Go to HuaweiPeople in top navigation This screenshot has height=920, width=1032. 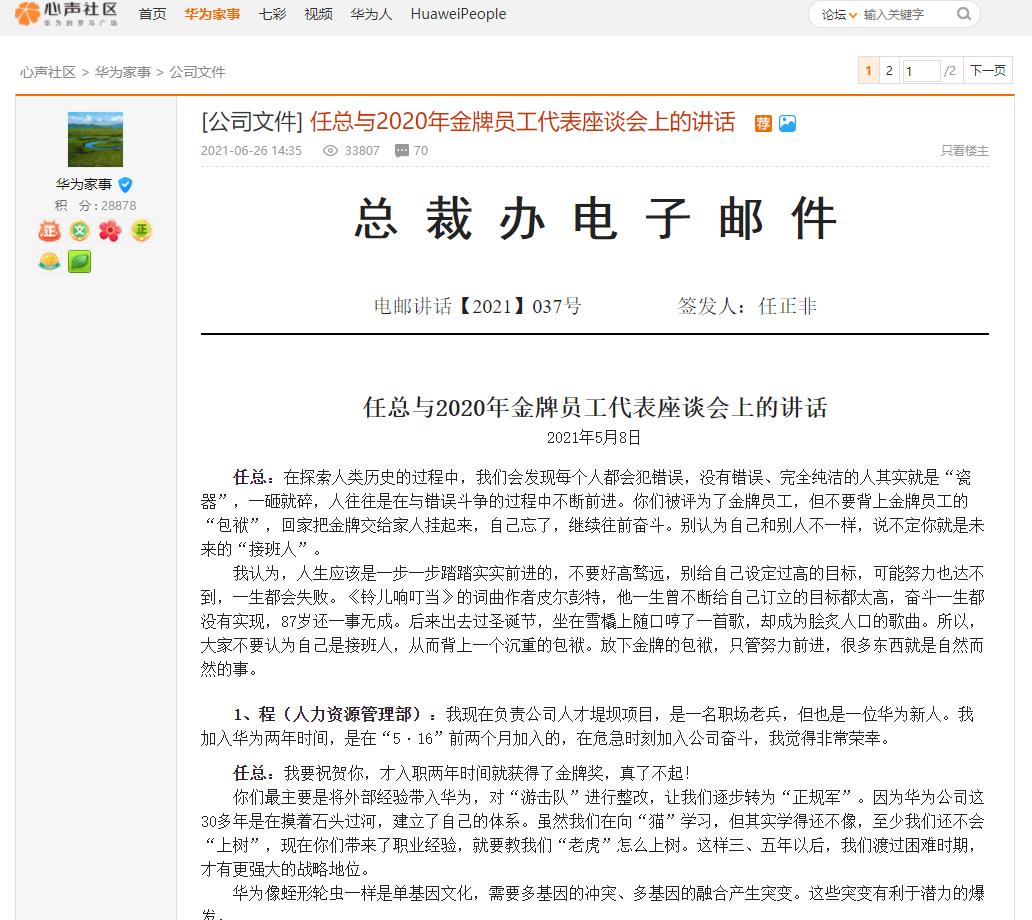point(458,14)
